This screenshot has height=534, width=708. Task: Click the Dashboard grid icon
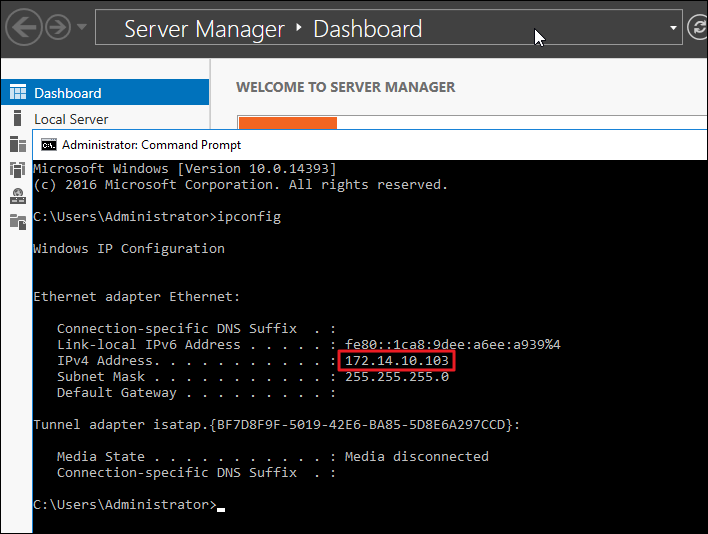point(18,92)
